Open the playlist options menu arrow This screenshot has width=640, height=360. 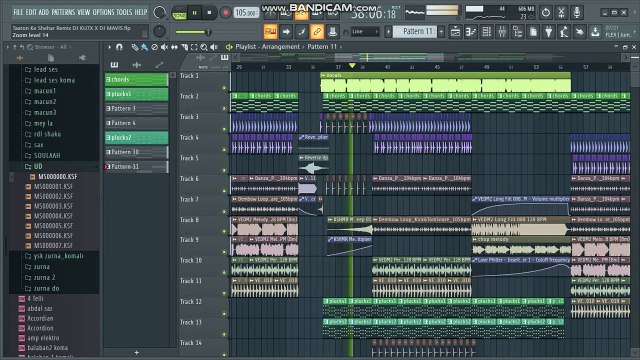[109, 47]
